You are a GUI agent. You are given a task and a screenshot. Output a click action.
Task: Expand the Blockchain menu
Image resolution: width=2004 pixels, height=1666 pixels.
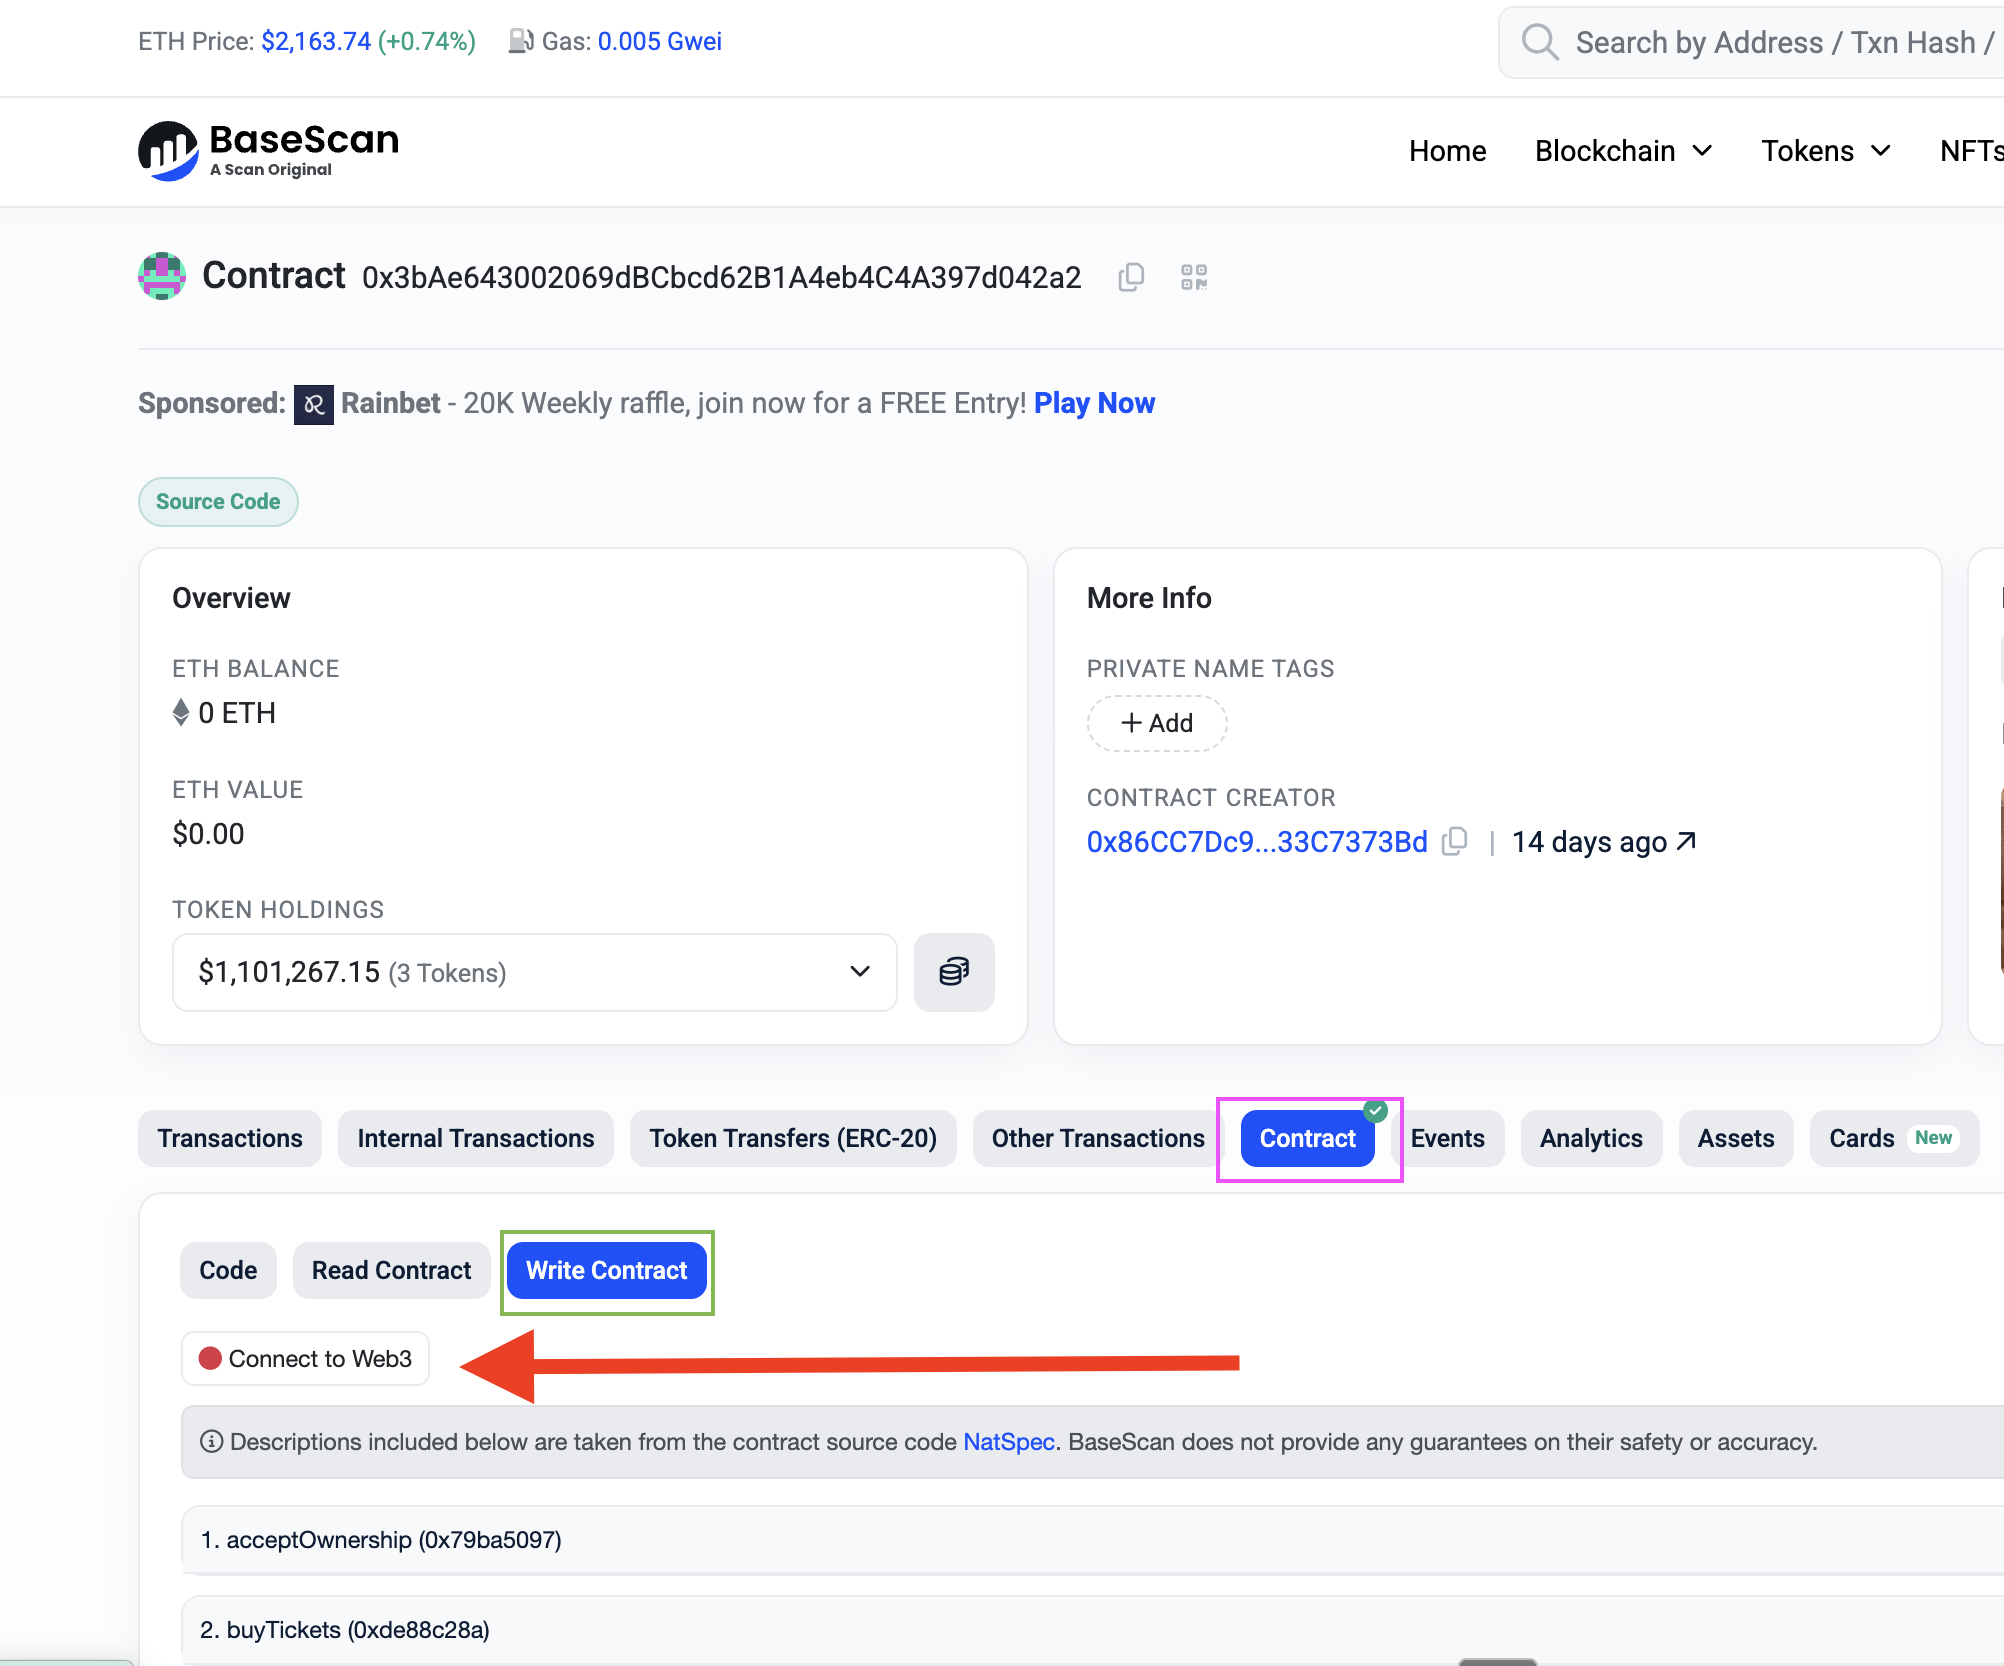pos(1623,151)
